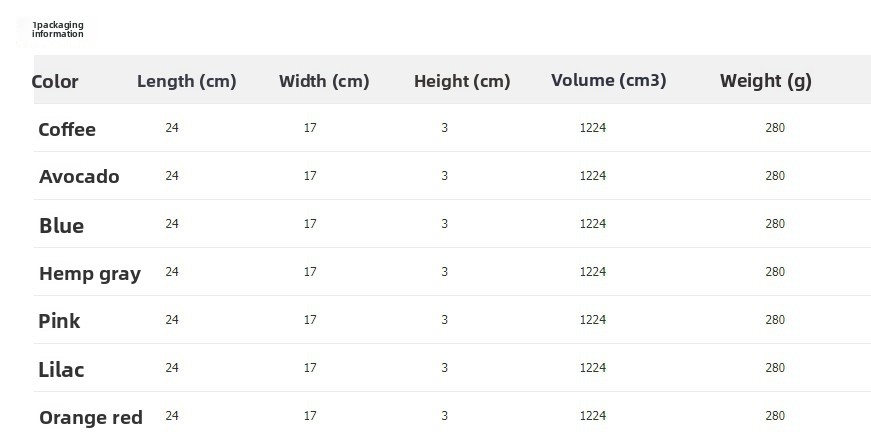
Task: Click the Pink color row label
Action: pos(59,321)
